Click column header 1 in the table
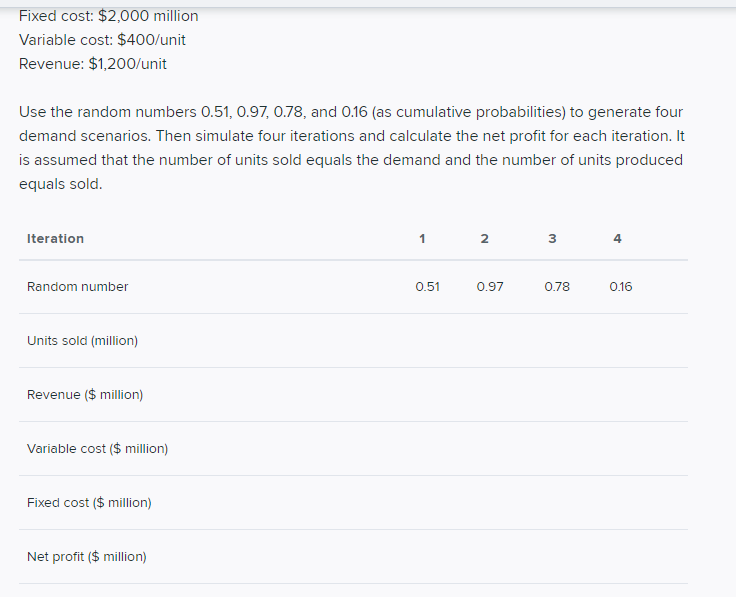 (422, 239)
